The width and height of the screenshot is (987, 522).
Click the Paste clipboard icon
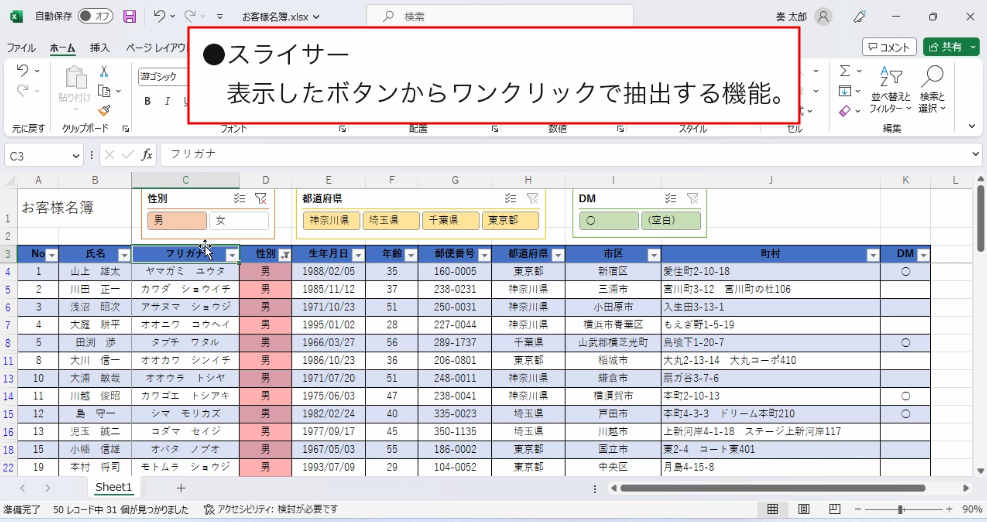click(76, 78)
